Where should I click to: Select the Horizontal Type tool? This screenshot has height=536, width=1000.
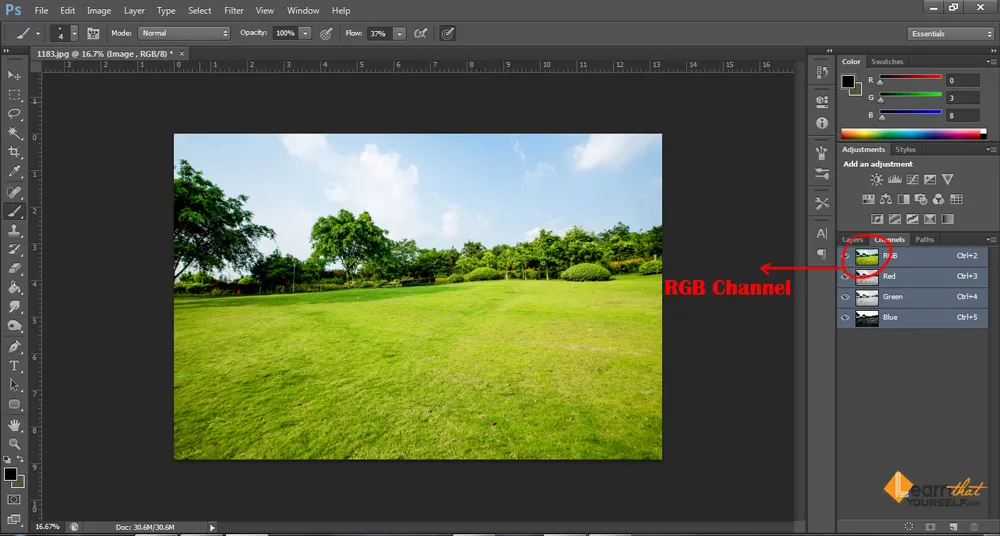(14, 366)
